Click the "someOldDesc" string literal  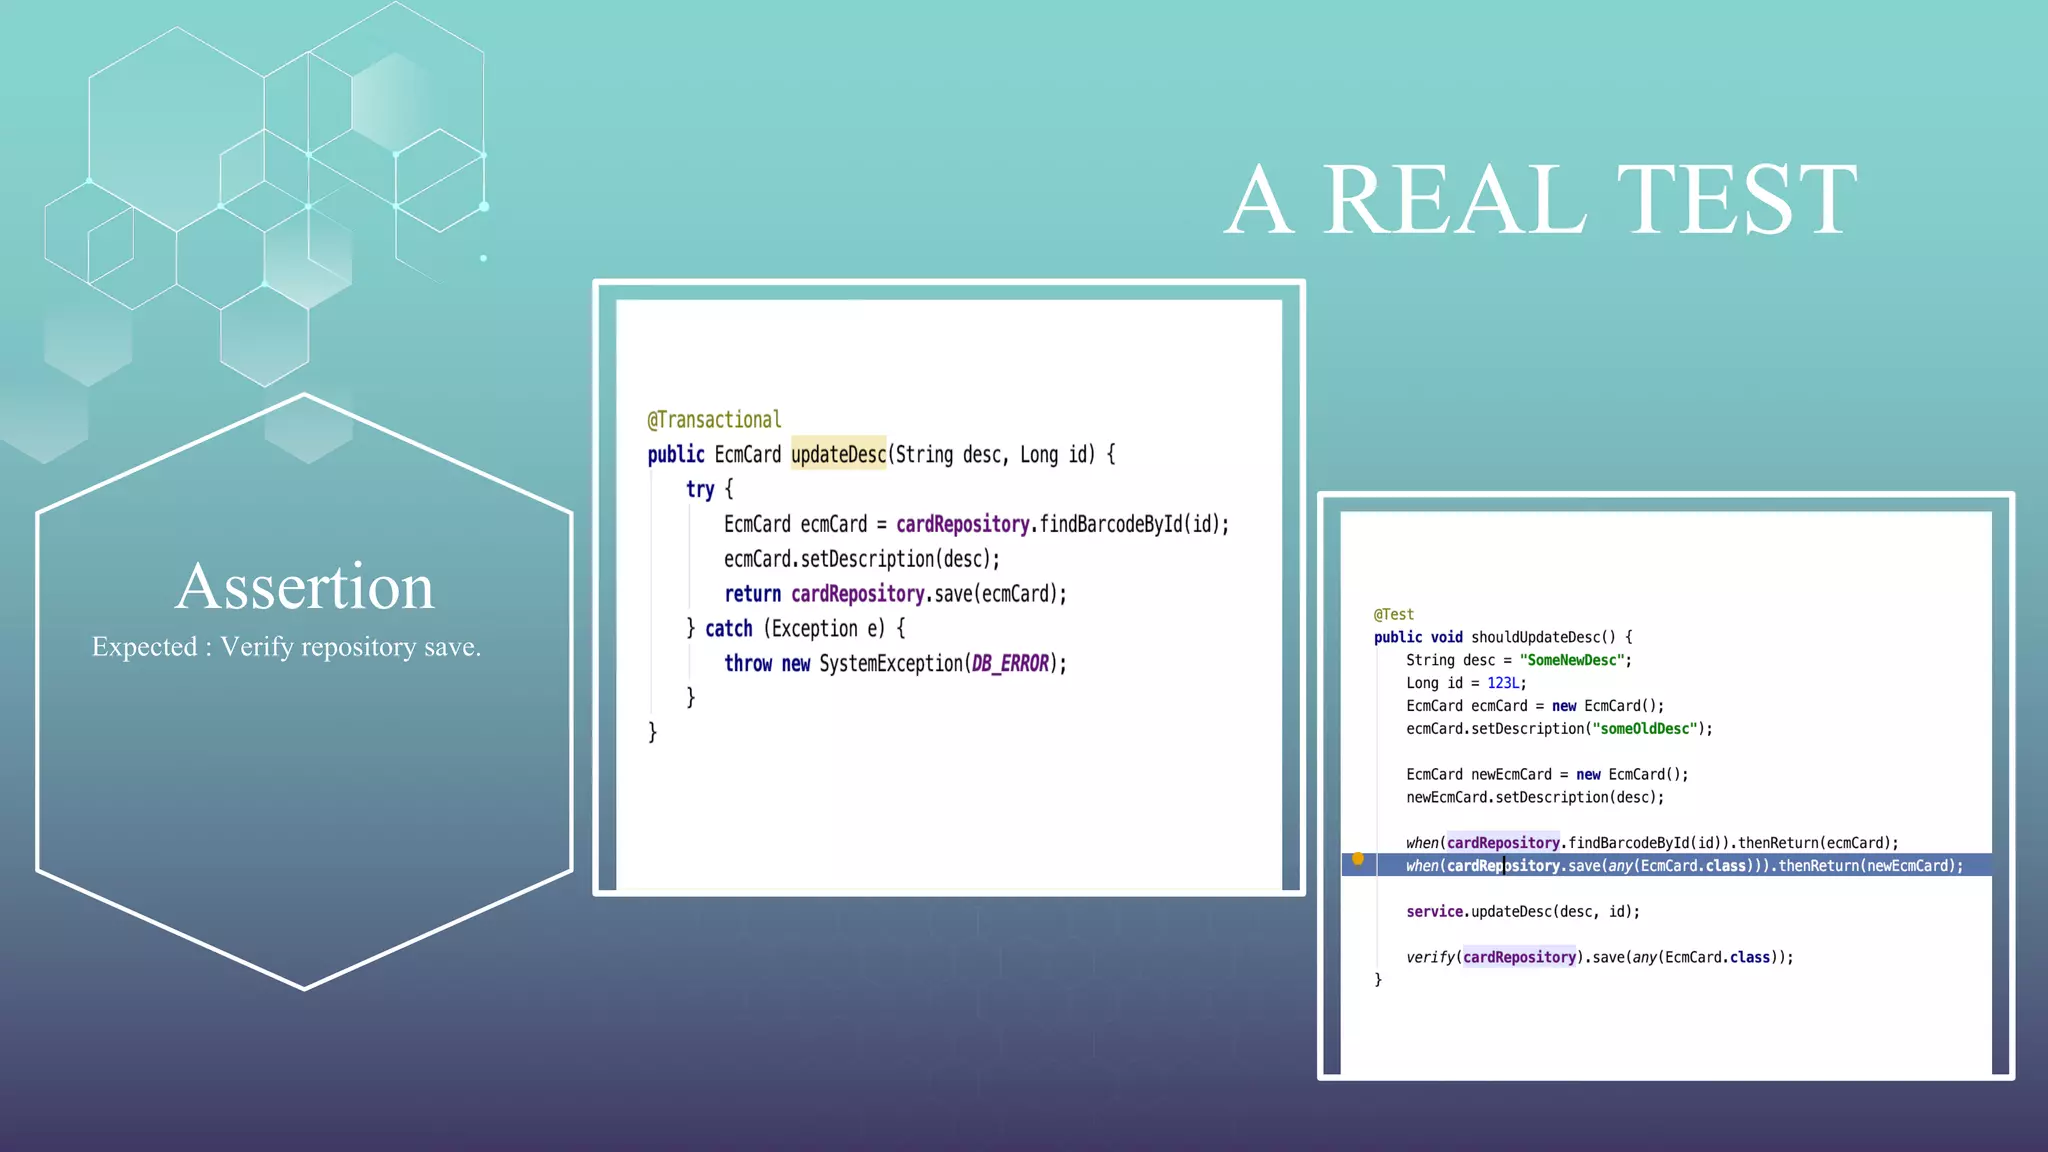point(1644,729)
